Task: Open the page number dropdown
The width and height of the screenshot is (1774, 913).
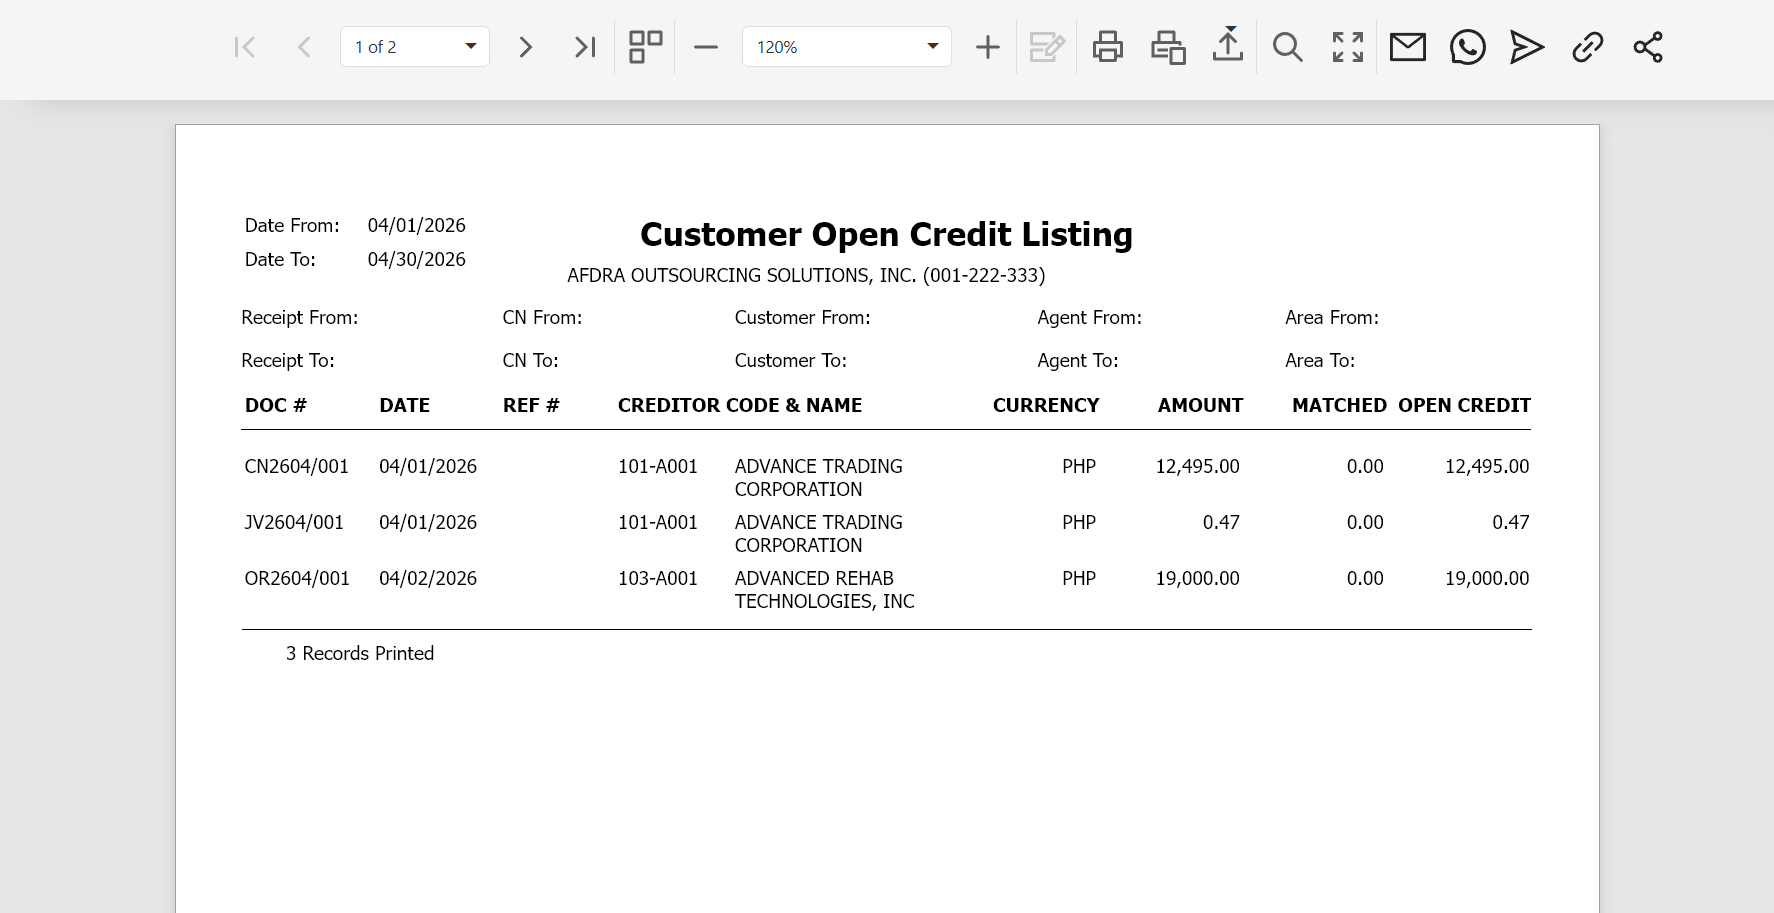Action: tap(415, 47)
